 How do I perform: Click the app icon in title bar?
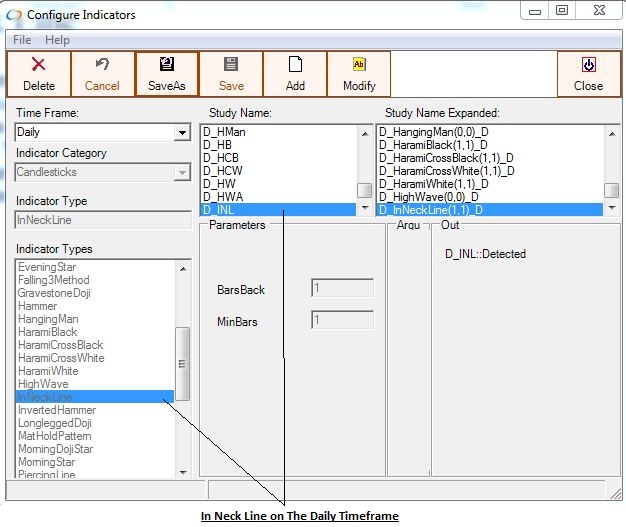pos(14,15)
